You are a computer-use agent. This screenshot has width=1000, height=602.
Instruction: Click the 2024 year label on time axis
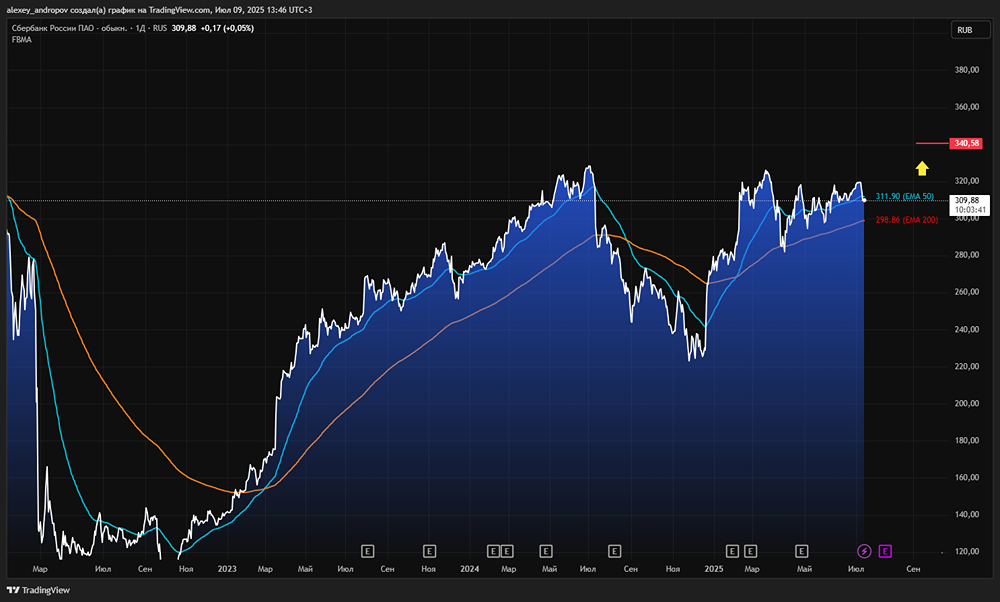point(469,569)
